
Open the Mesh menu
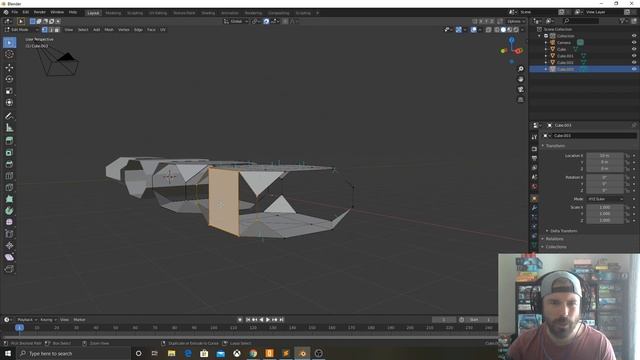[109, 30]
